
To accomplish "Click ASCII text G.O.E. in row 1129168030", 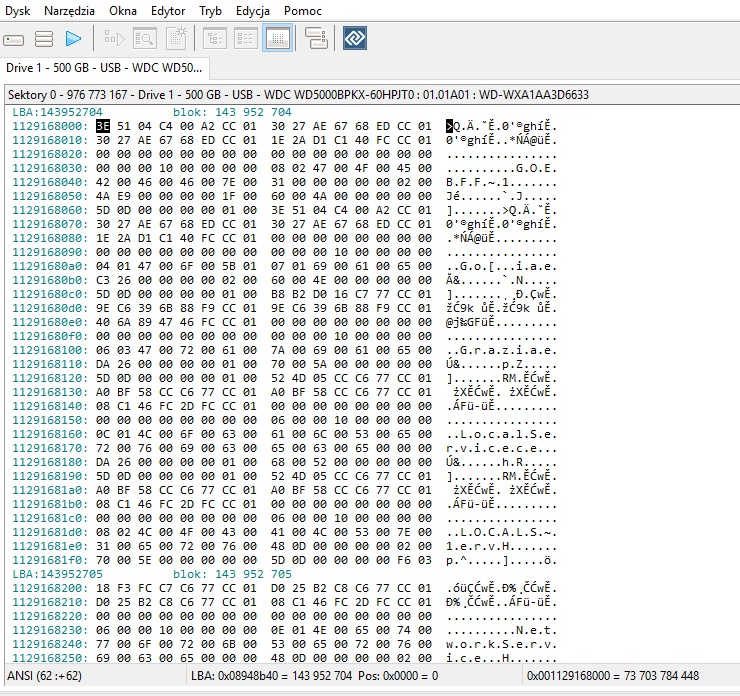I will 537,168.
